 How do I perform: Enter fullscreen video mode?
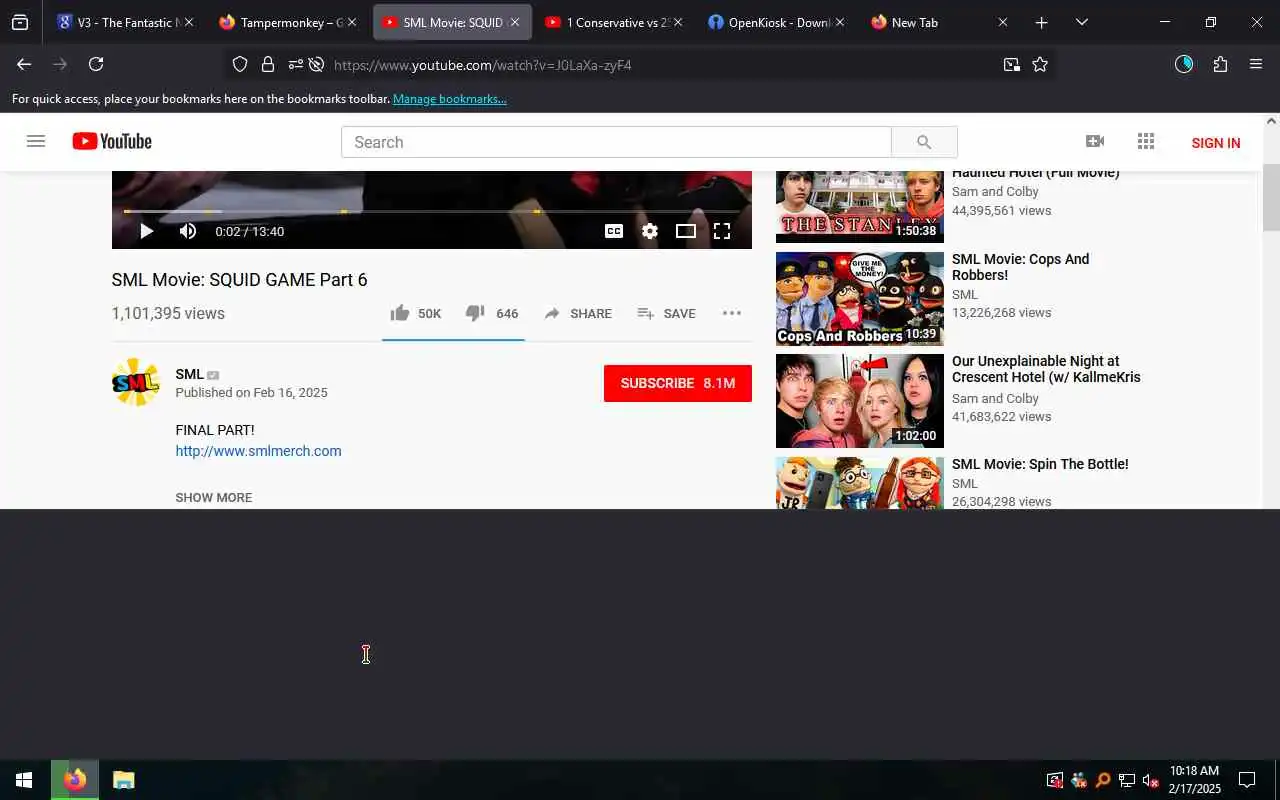(722, 231)
